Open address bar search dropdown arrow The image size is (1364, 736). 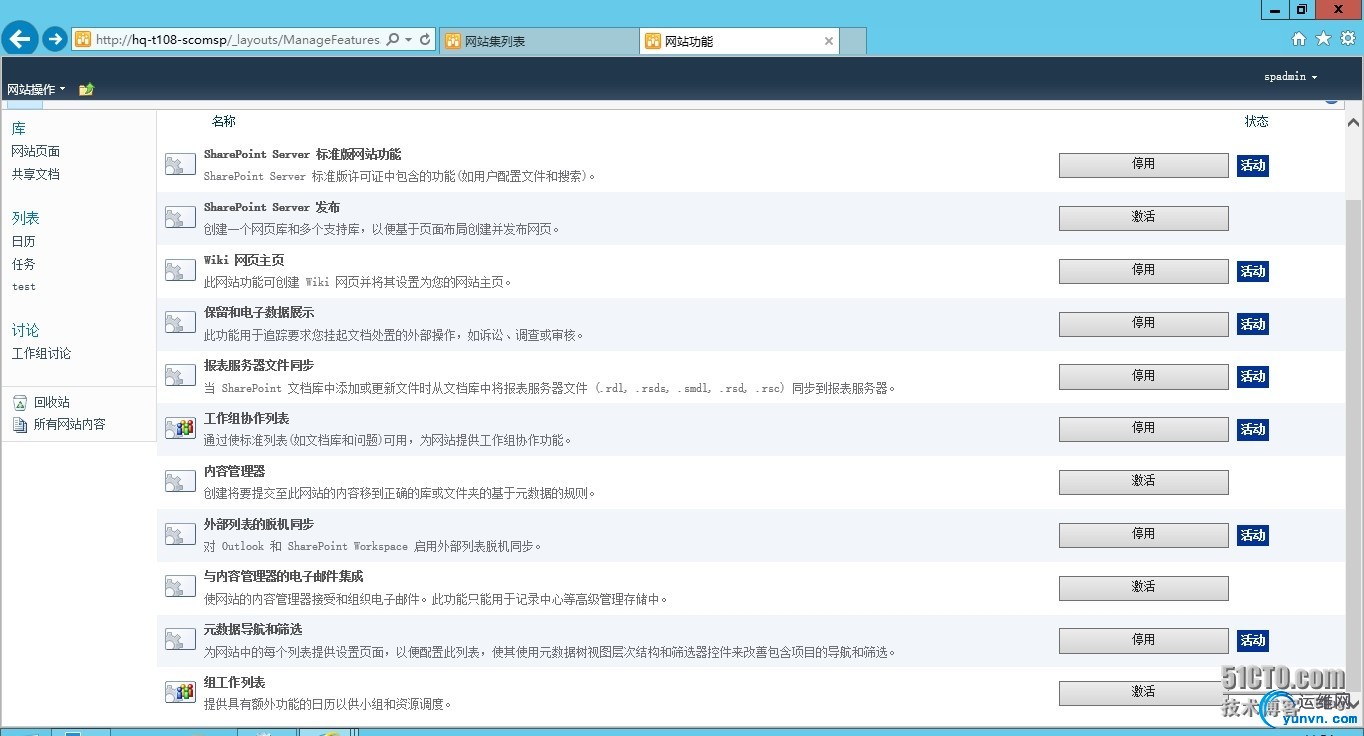tap(408, 40)
